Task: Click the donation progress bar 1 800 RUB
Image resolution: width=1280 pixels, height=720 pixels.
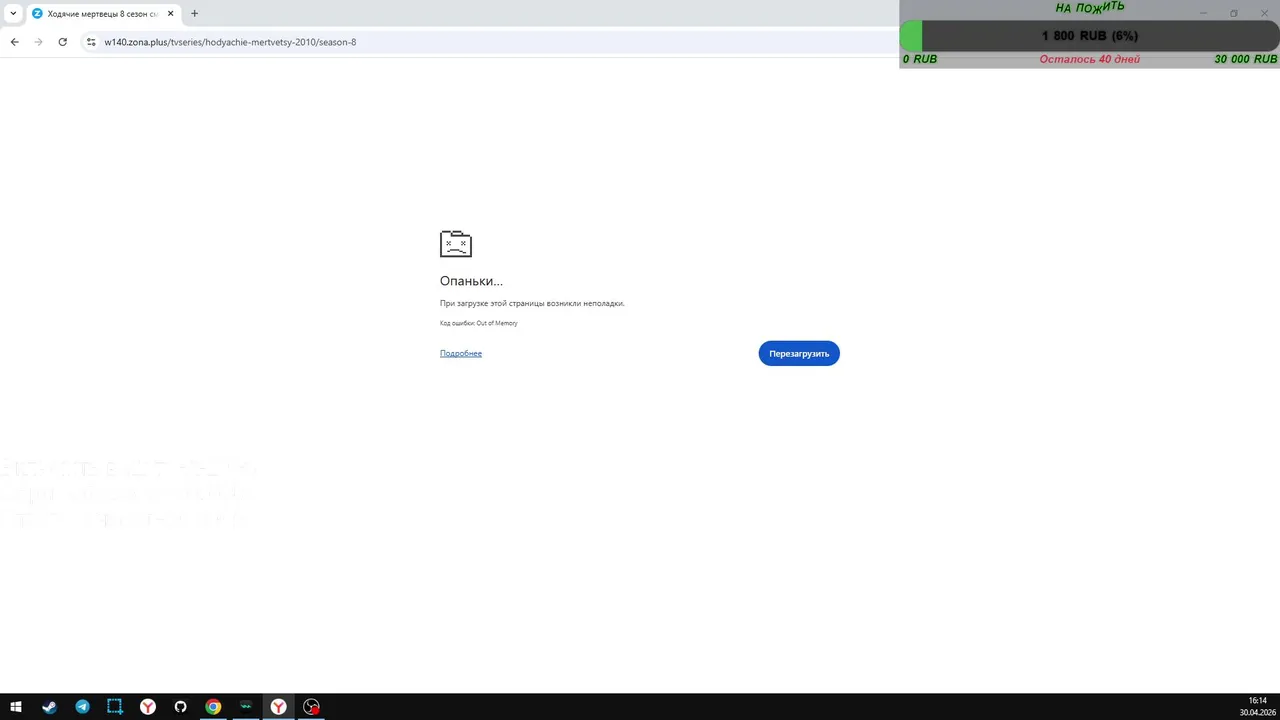Action: coord(1089,36)
